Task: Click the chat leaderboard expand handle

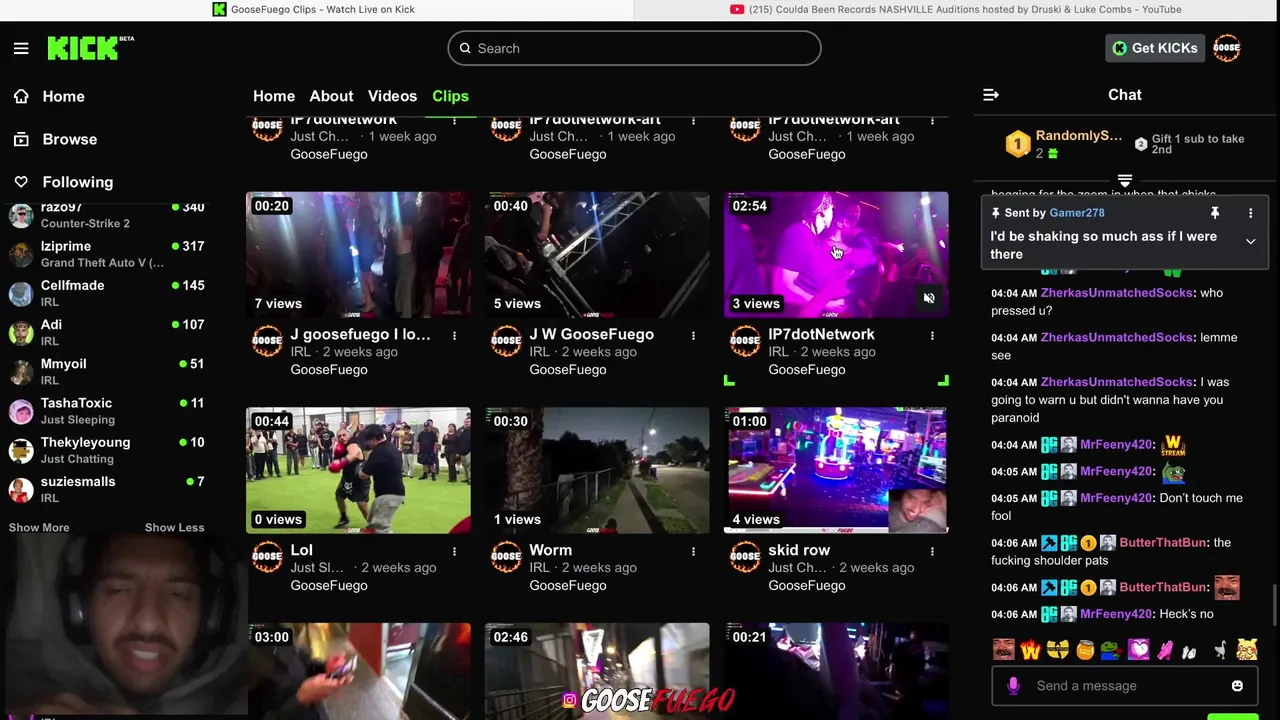Action: click(1125, 181)
